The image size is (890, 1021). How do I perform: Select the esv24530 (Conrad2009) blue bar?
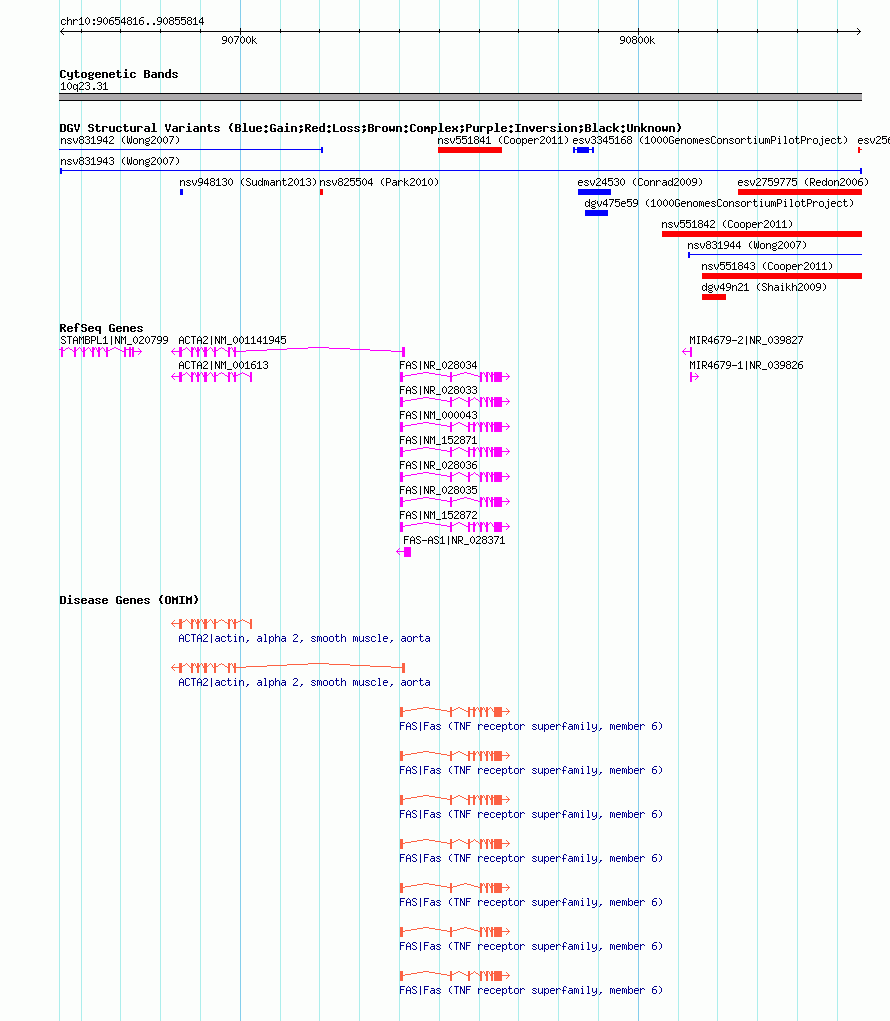(x=594, y=192)
